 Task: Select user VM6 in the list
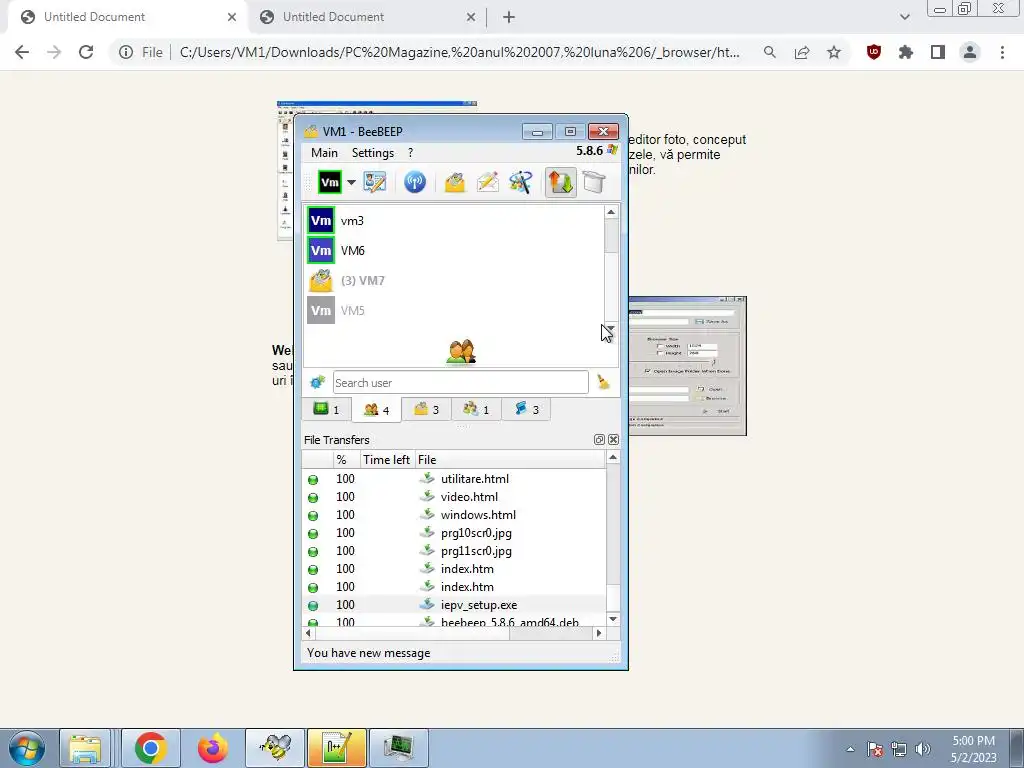click(x=453, y=250)
